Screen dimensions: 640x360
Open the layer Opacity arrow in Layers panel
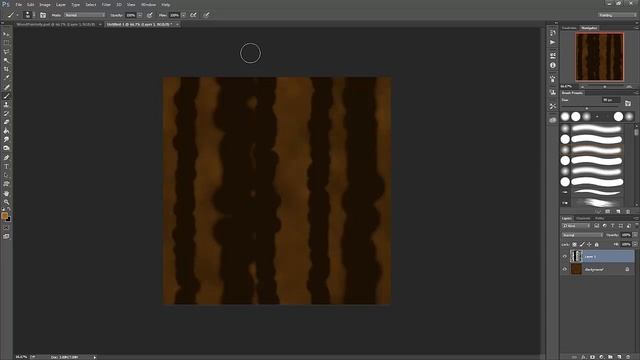635,235
